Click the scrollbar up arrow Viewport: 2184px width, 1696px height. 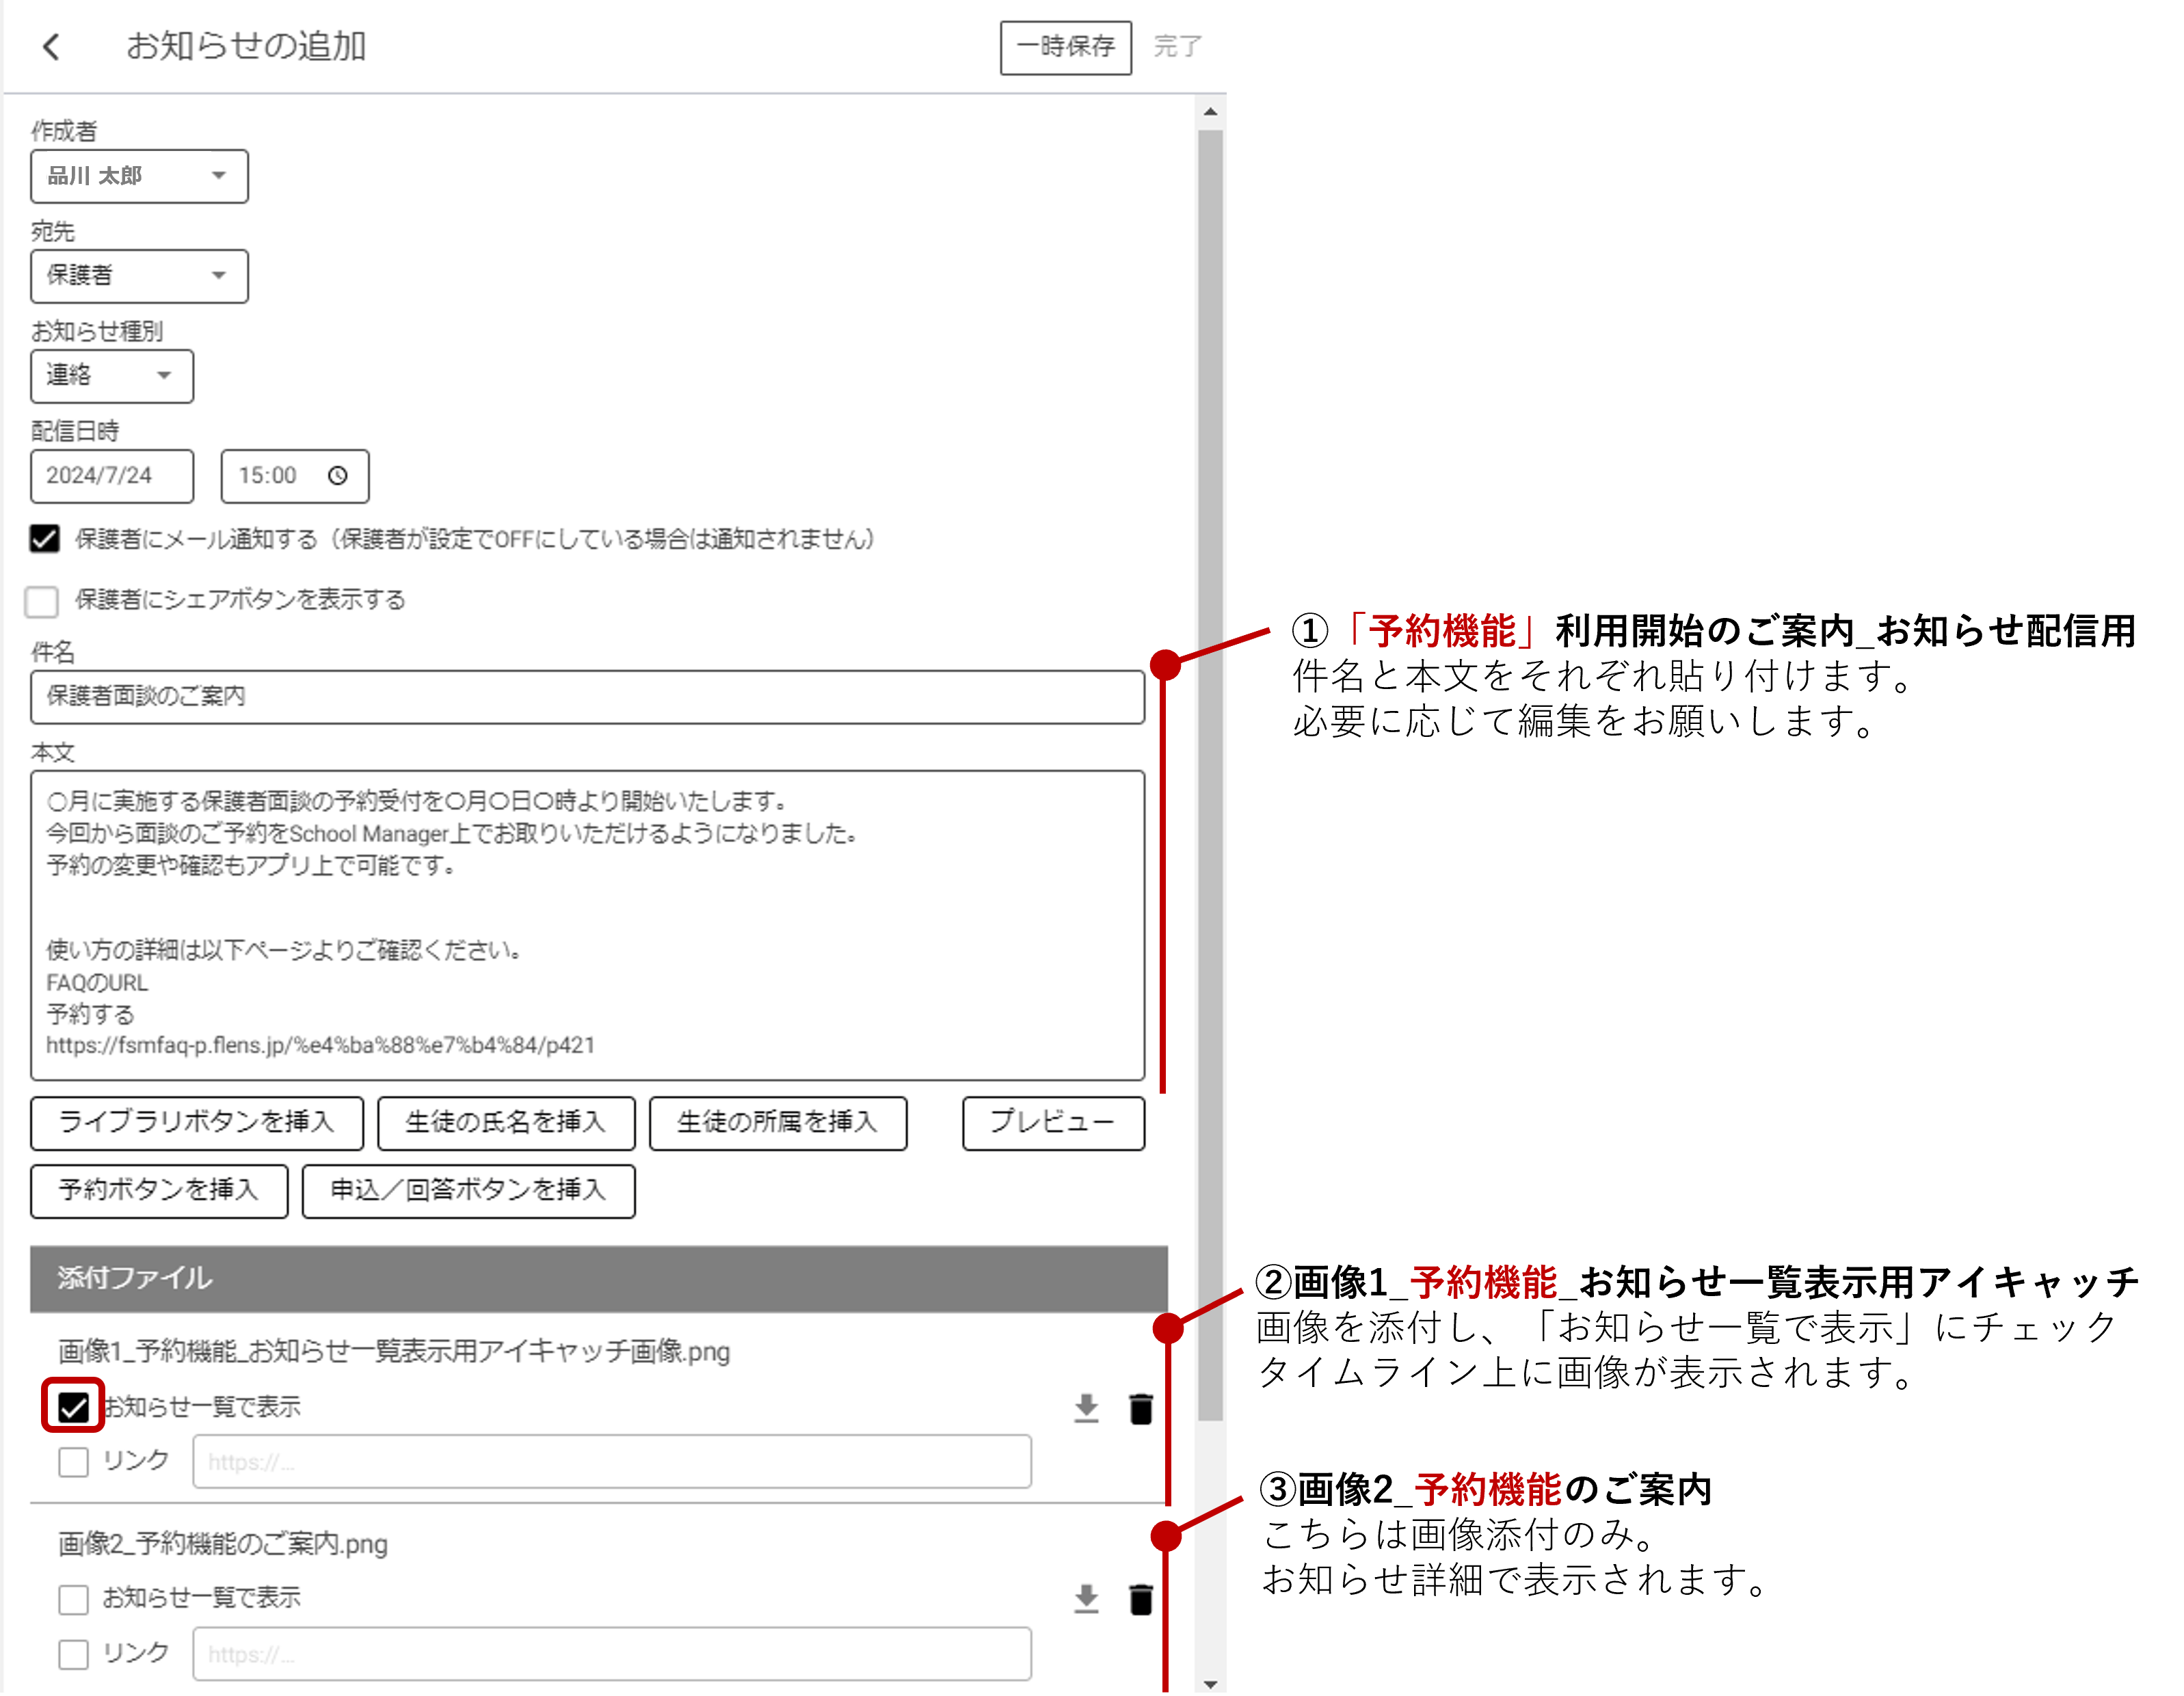click(x=1210, y=112)
